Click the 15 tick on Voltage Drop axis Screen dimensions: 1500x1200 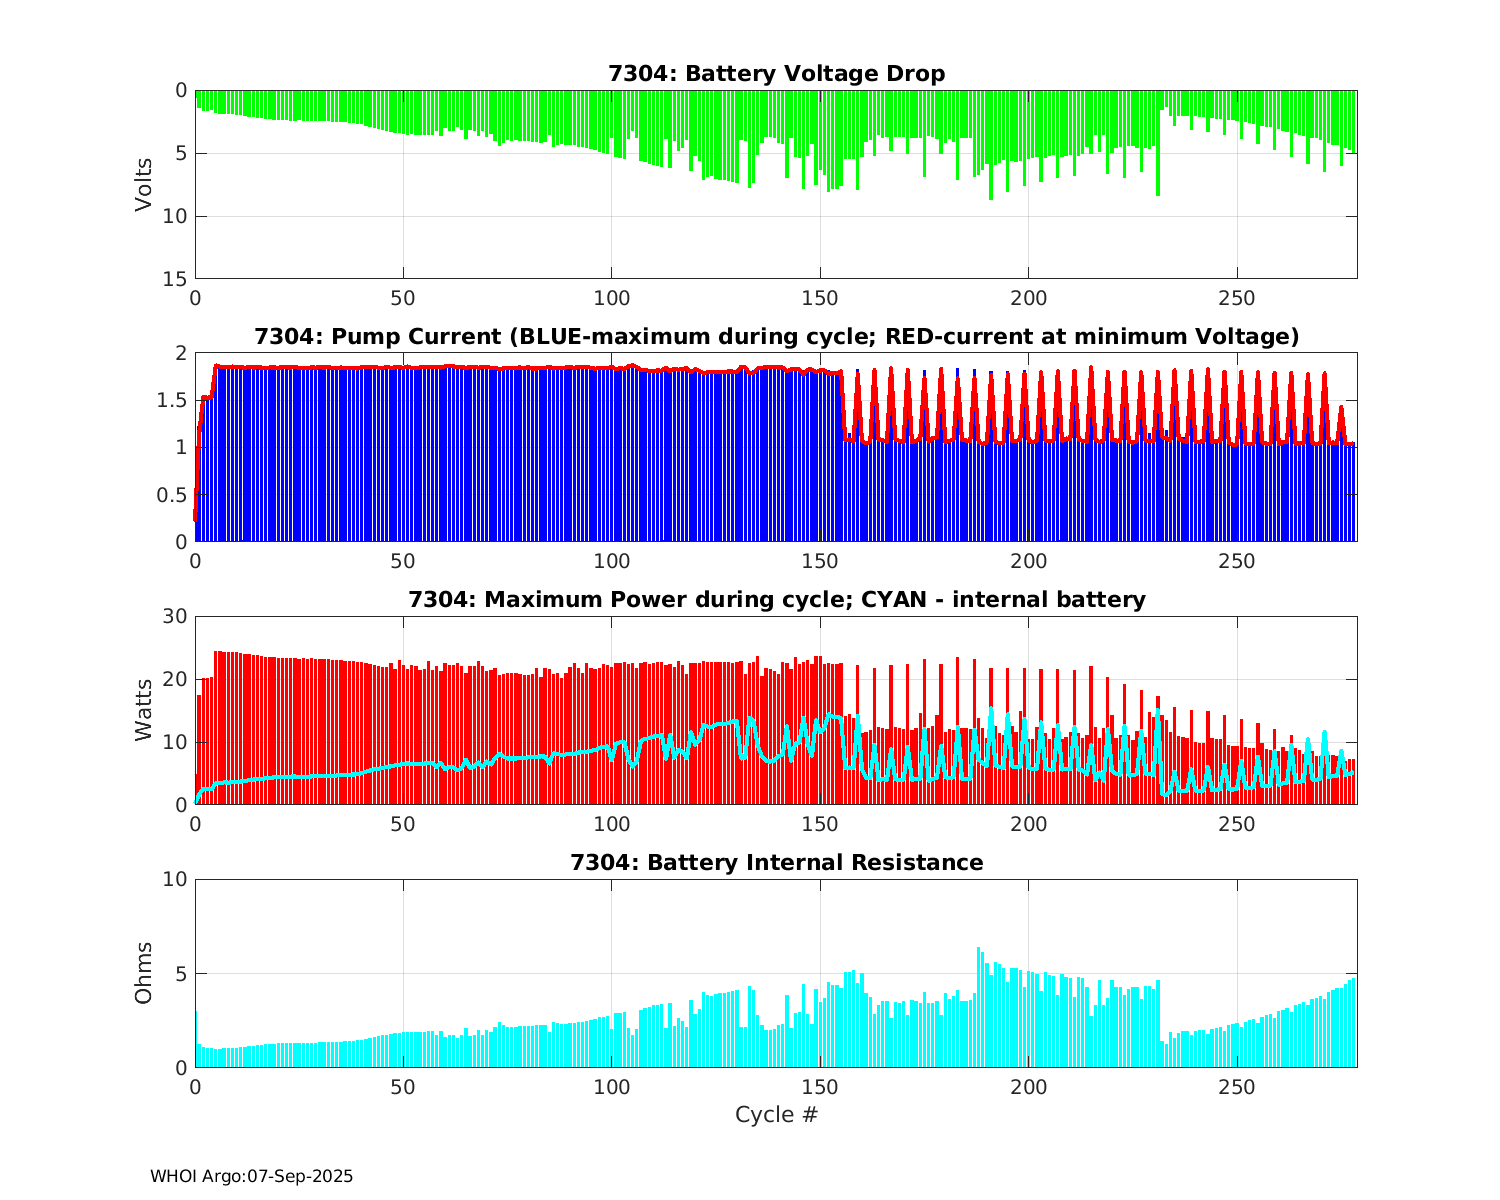pyautogui.click(x=176, y=279)
